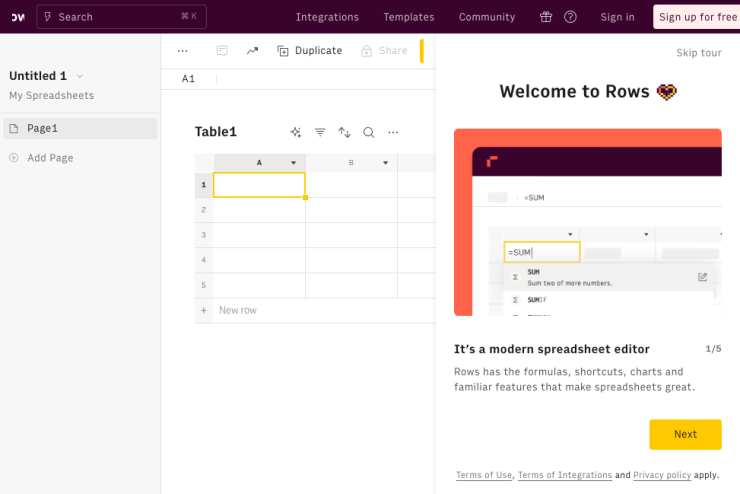Open the help question mark icon

570,17
